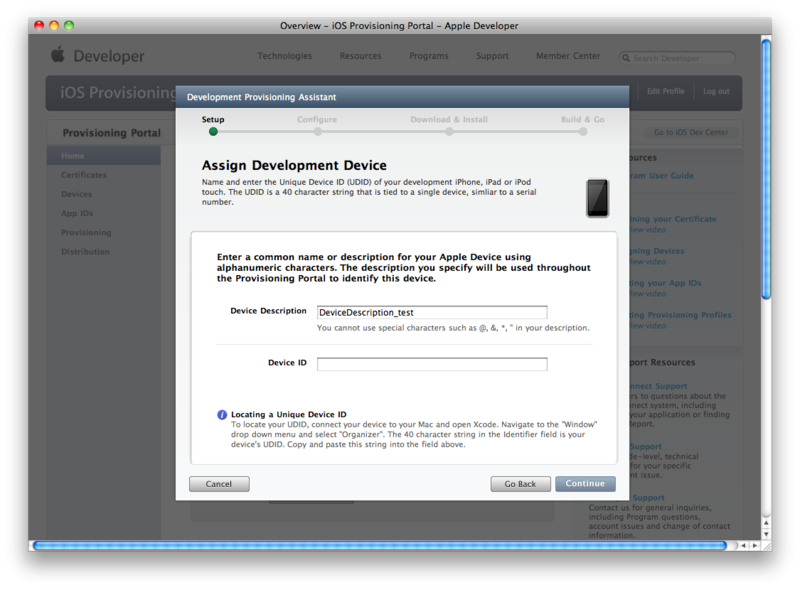Click the vertical scrollbar thumb
The height and width of the screenshot is (590, 800).
tap(766, 169)
